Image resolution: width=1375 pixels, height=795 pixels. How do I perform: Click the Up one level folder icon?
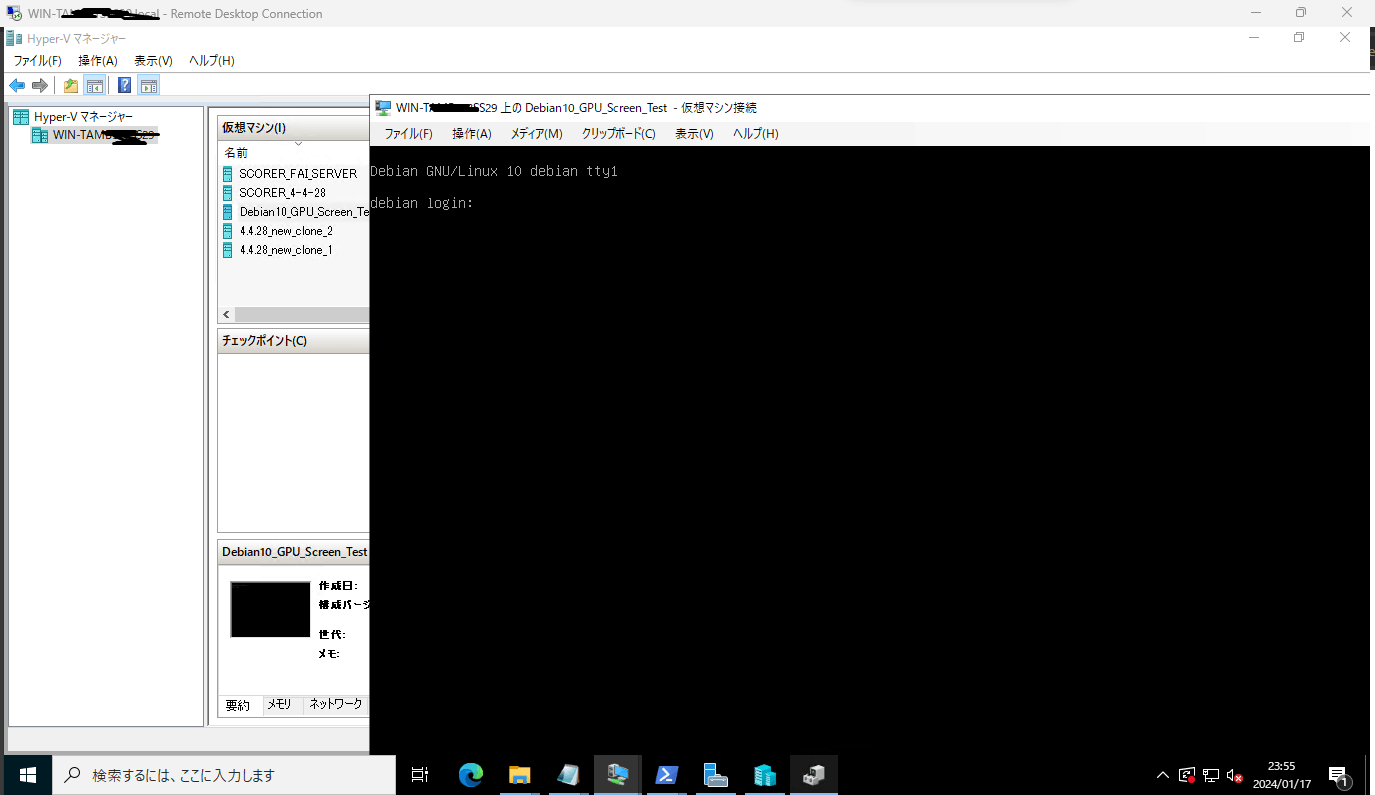[x=71, y=86]
